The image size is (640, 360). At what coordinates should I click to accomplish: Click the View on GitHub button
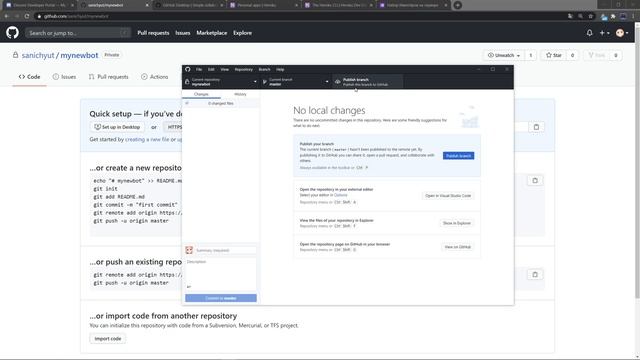pyautogui.click(x=458, y=247)
